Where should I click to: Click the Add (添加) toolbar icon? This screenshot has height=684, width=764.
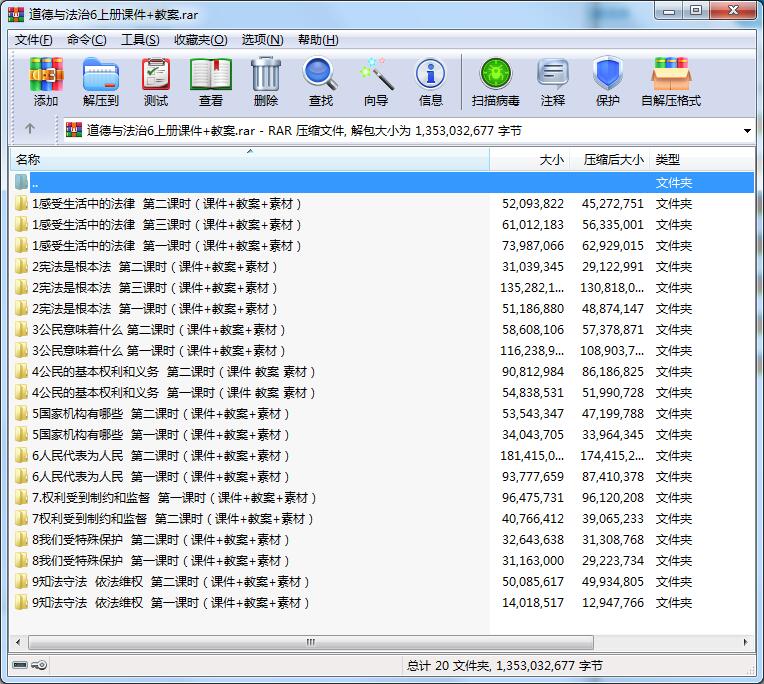pyautogui.click(x=46, y=81)
